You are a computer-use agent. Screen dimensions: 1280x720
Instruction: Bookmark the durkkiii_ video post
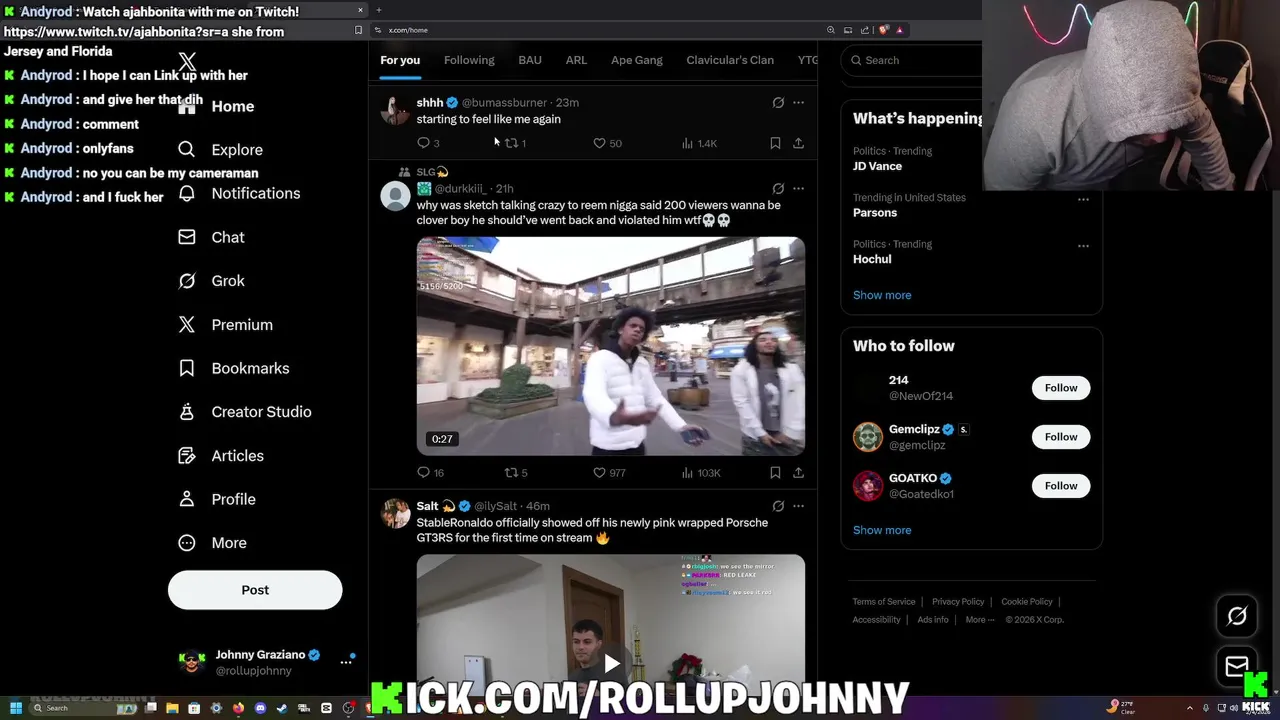(775, 472)
